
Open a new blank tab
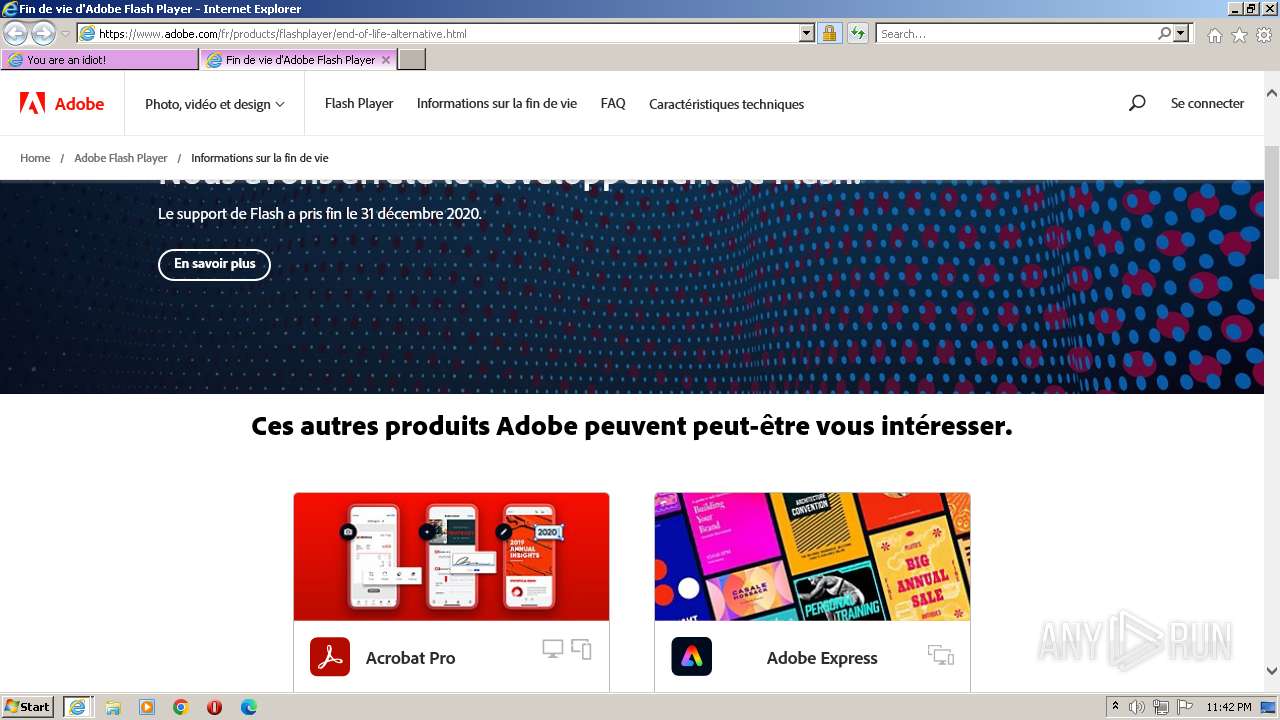[x=412, y=60]
